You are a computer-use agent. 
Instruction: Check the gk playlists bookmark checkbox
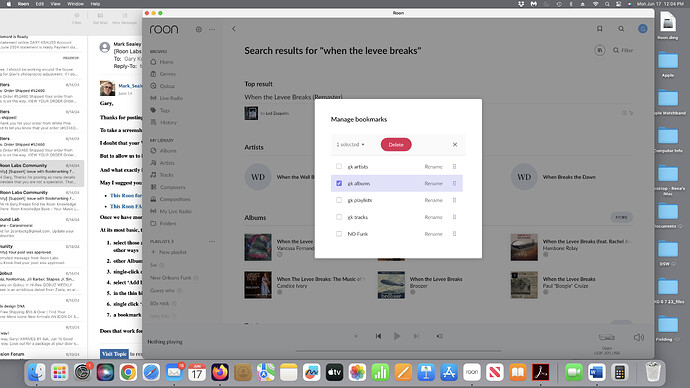click(339, 200)
